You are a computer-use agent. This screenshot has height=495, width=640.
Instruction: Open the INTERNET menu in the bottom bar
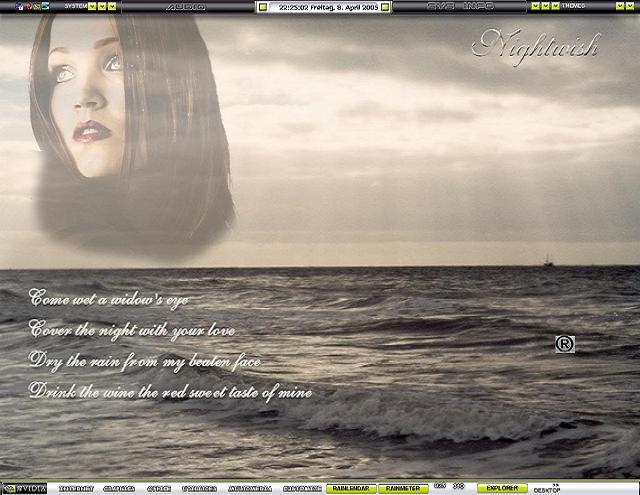pos(76,488)
